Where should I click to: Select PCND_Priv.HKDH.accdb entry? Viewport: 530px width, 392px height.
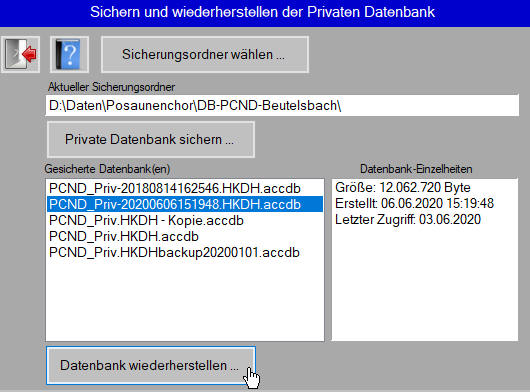(185, 236)
